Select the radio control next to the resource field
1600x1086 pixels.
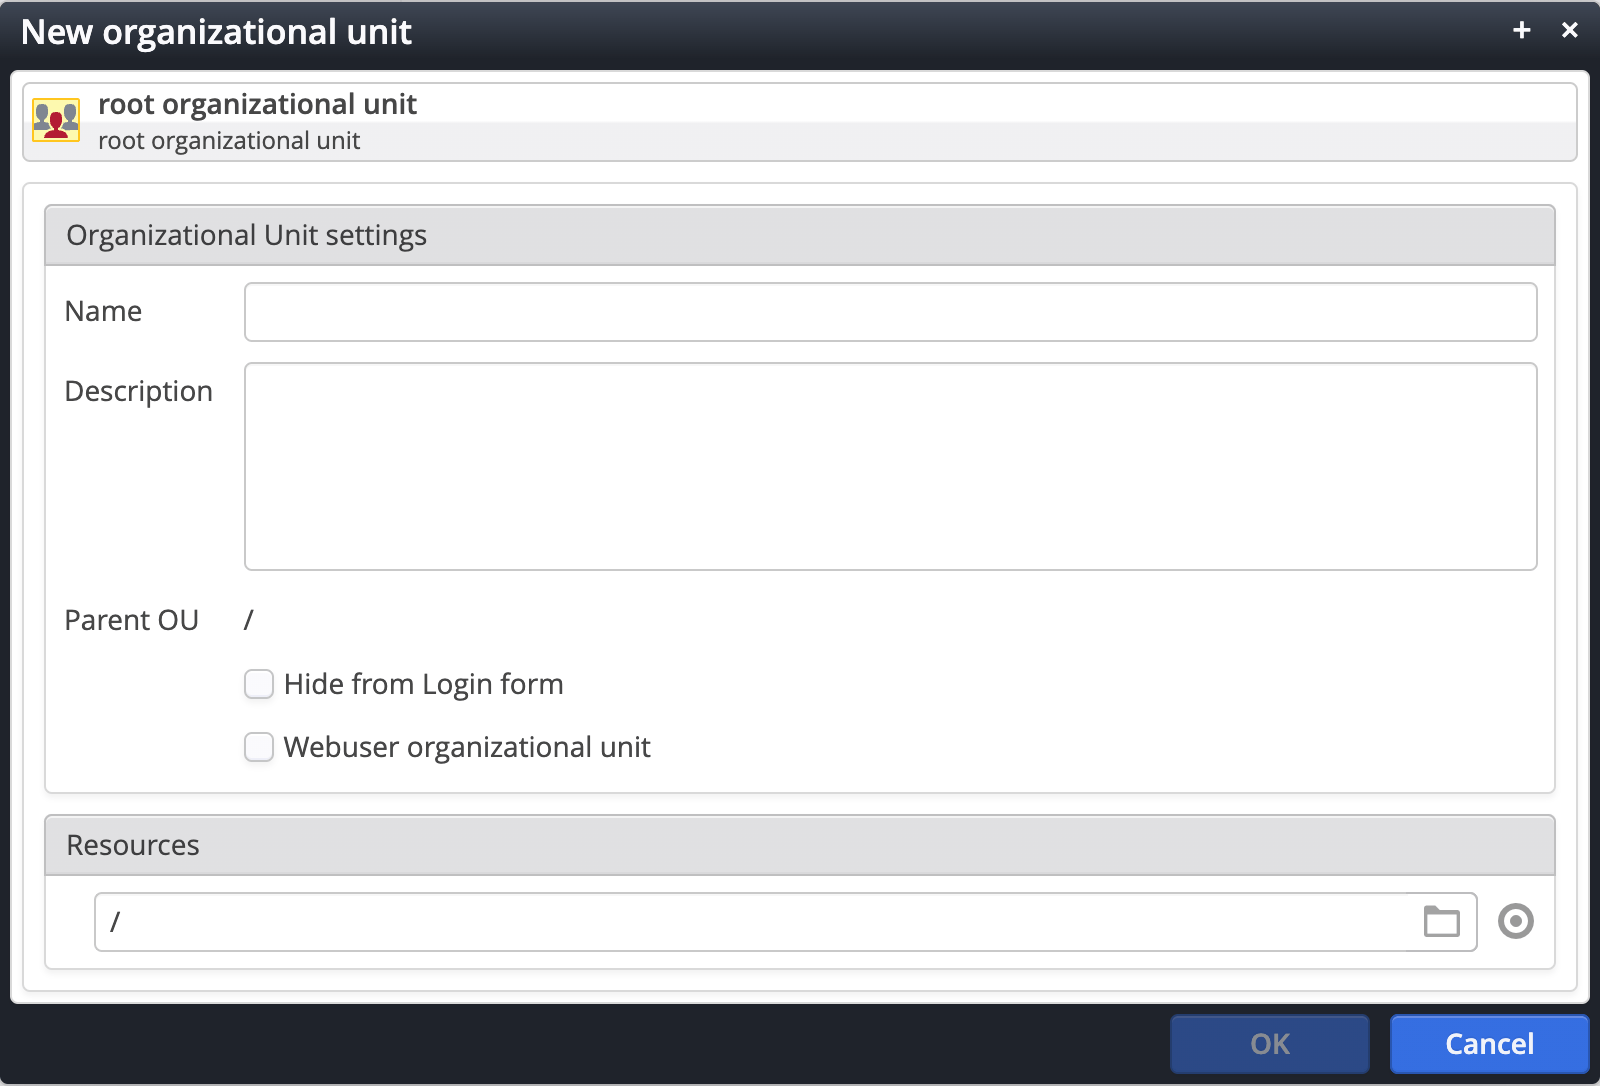1516,921
